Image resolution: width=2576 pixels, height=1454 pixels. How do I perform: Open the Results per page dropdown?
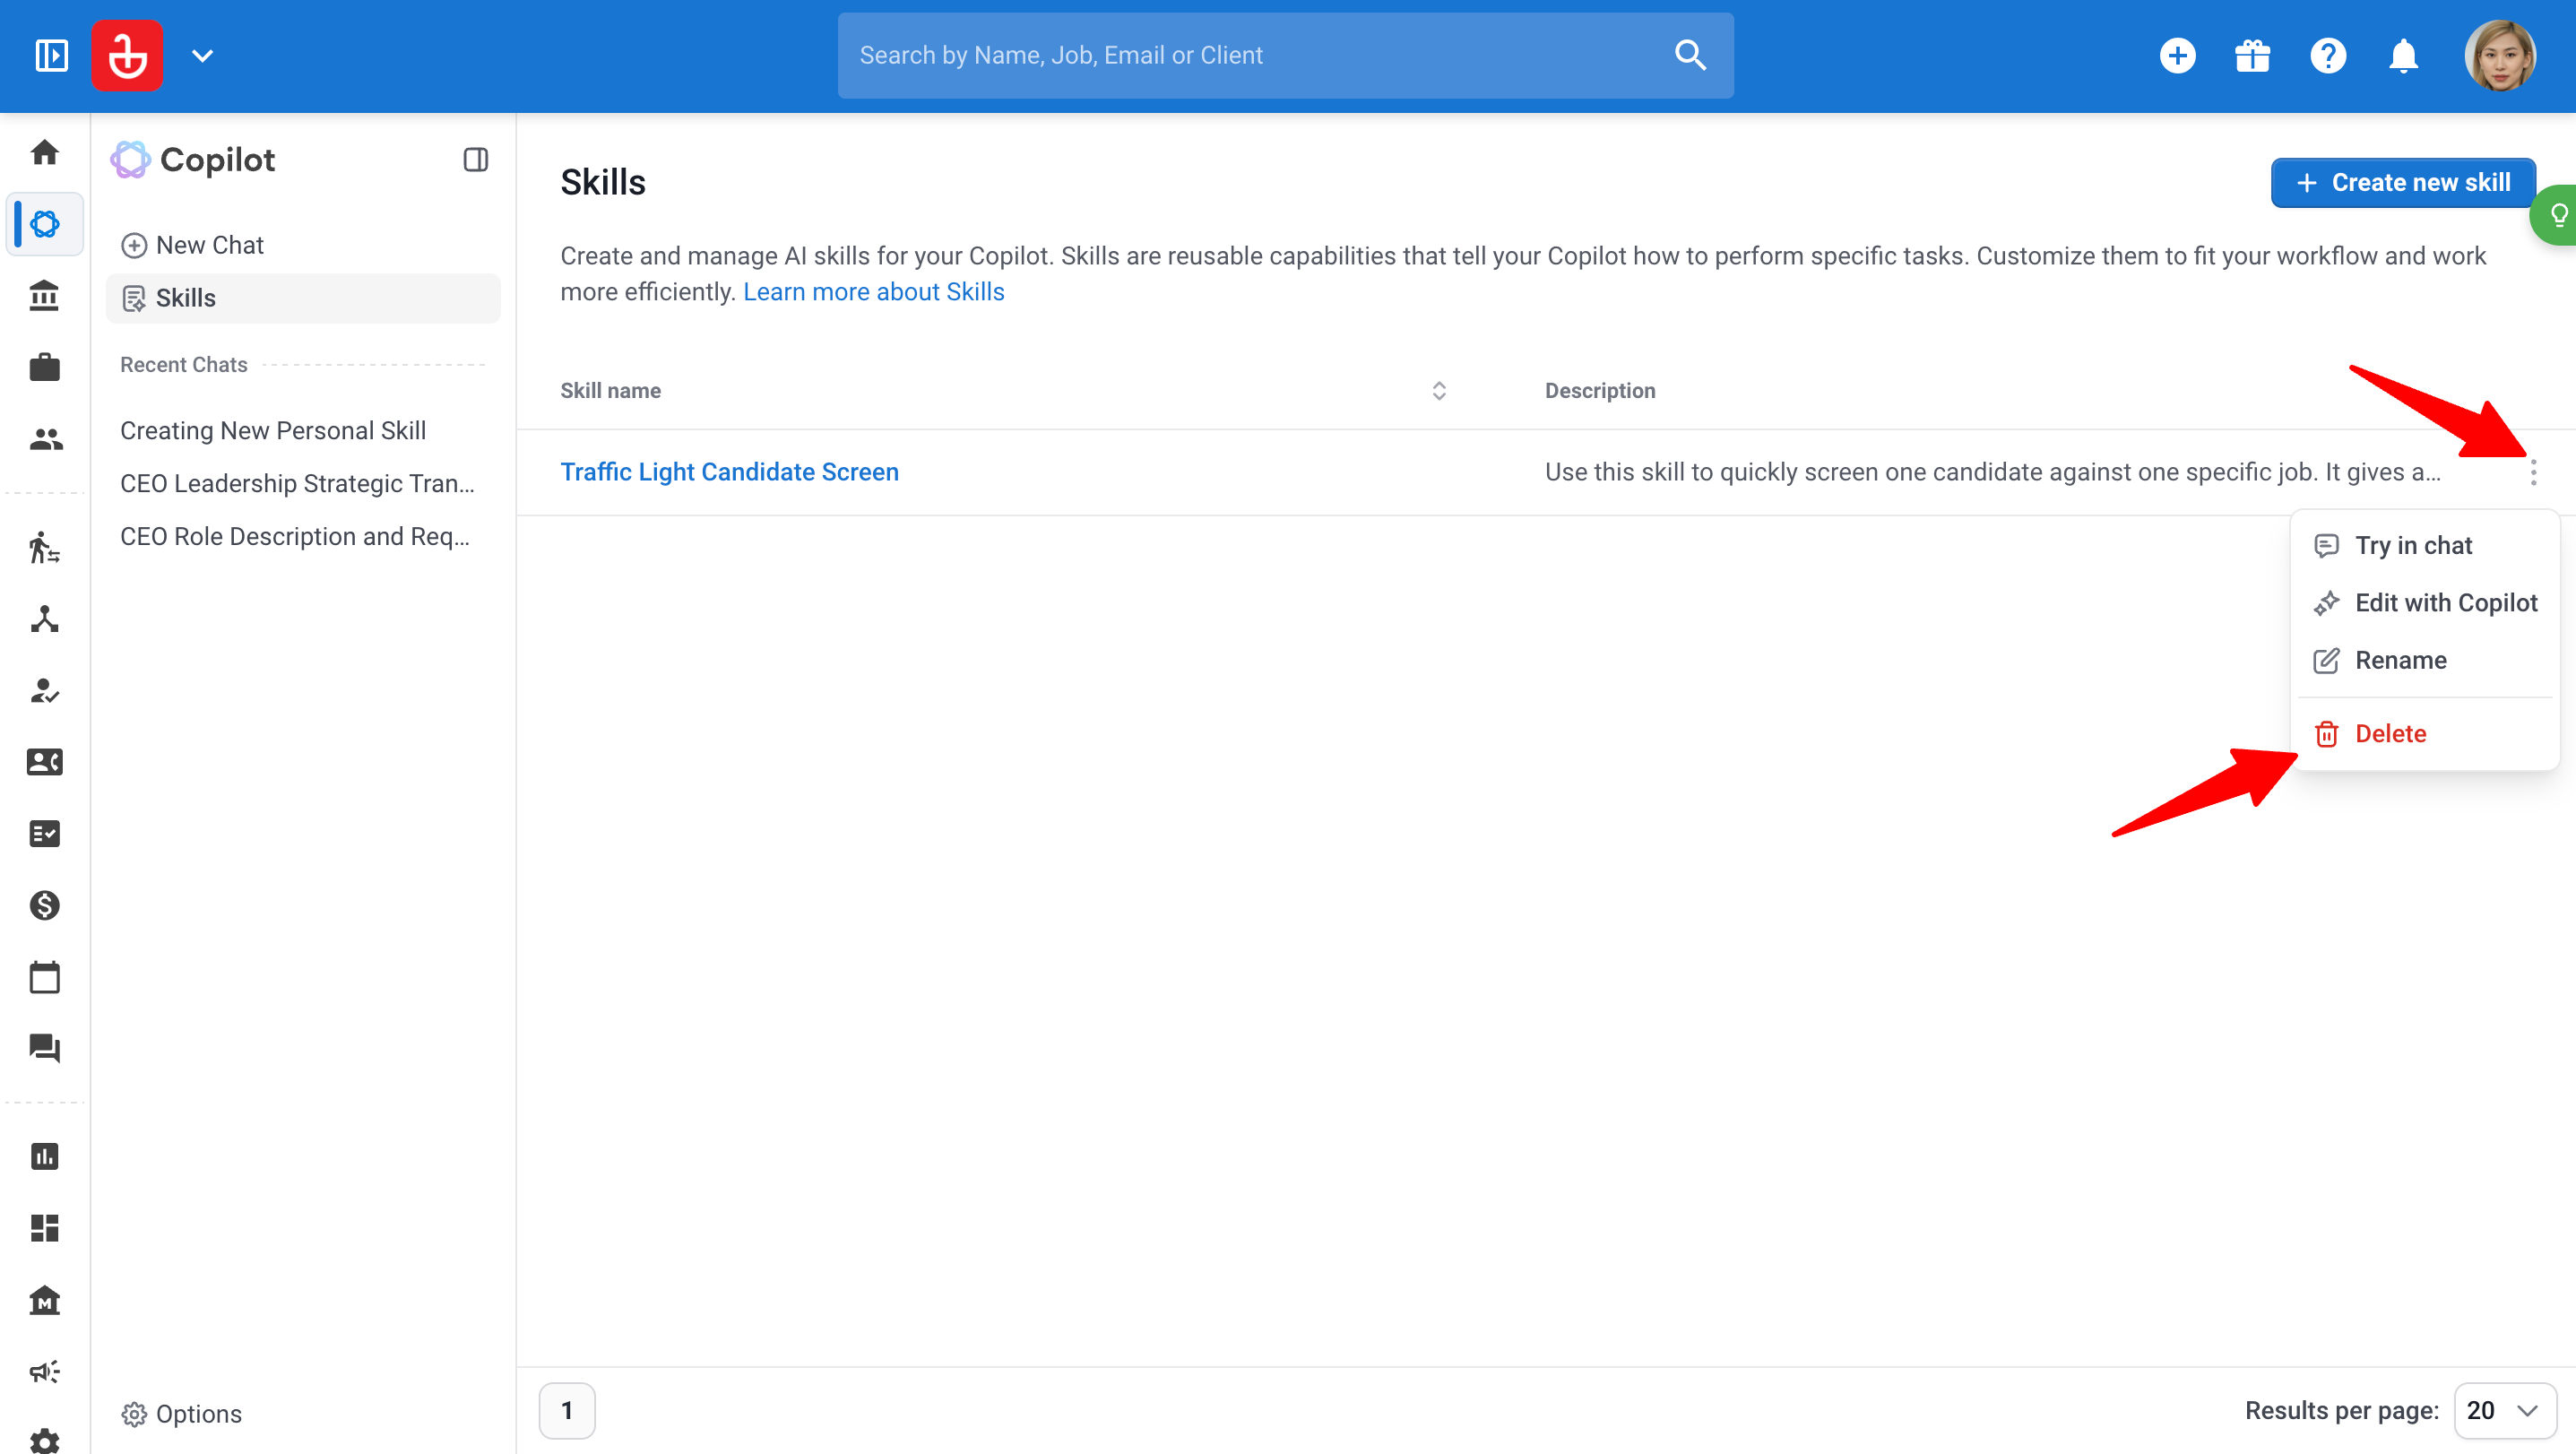[2505, 1411]
